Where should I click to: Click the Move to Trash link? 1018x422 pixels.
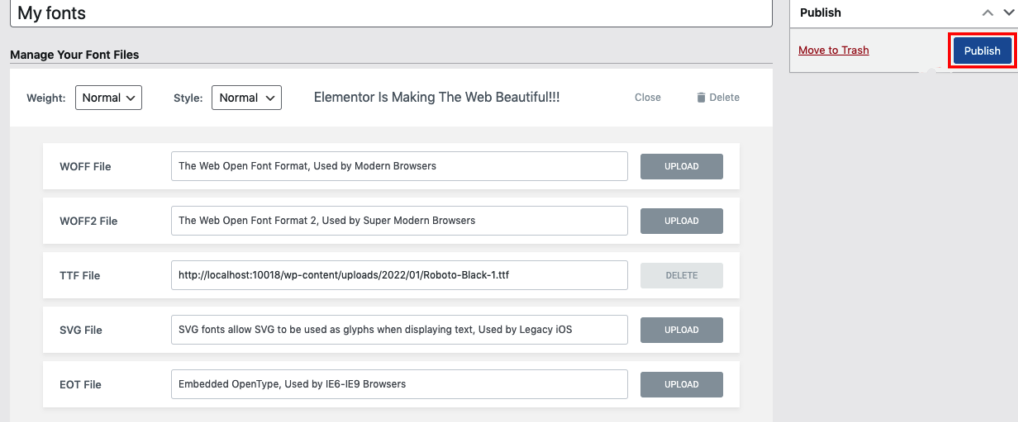coord(833,51)
